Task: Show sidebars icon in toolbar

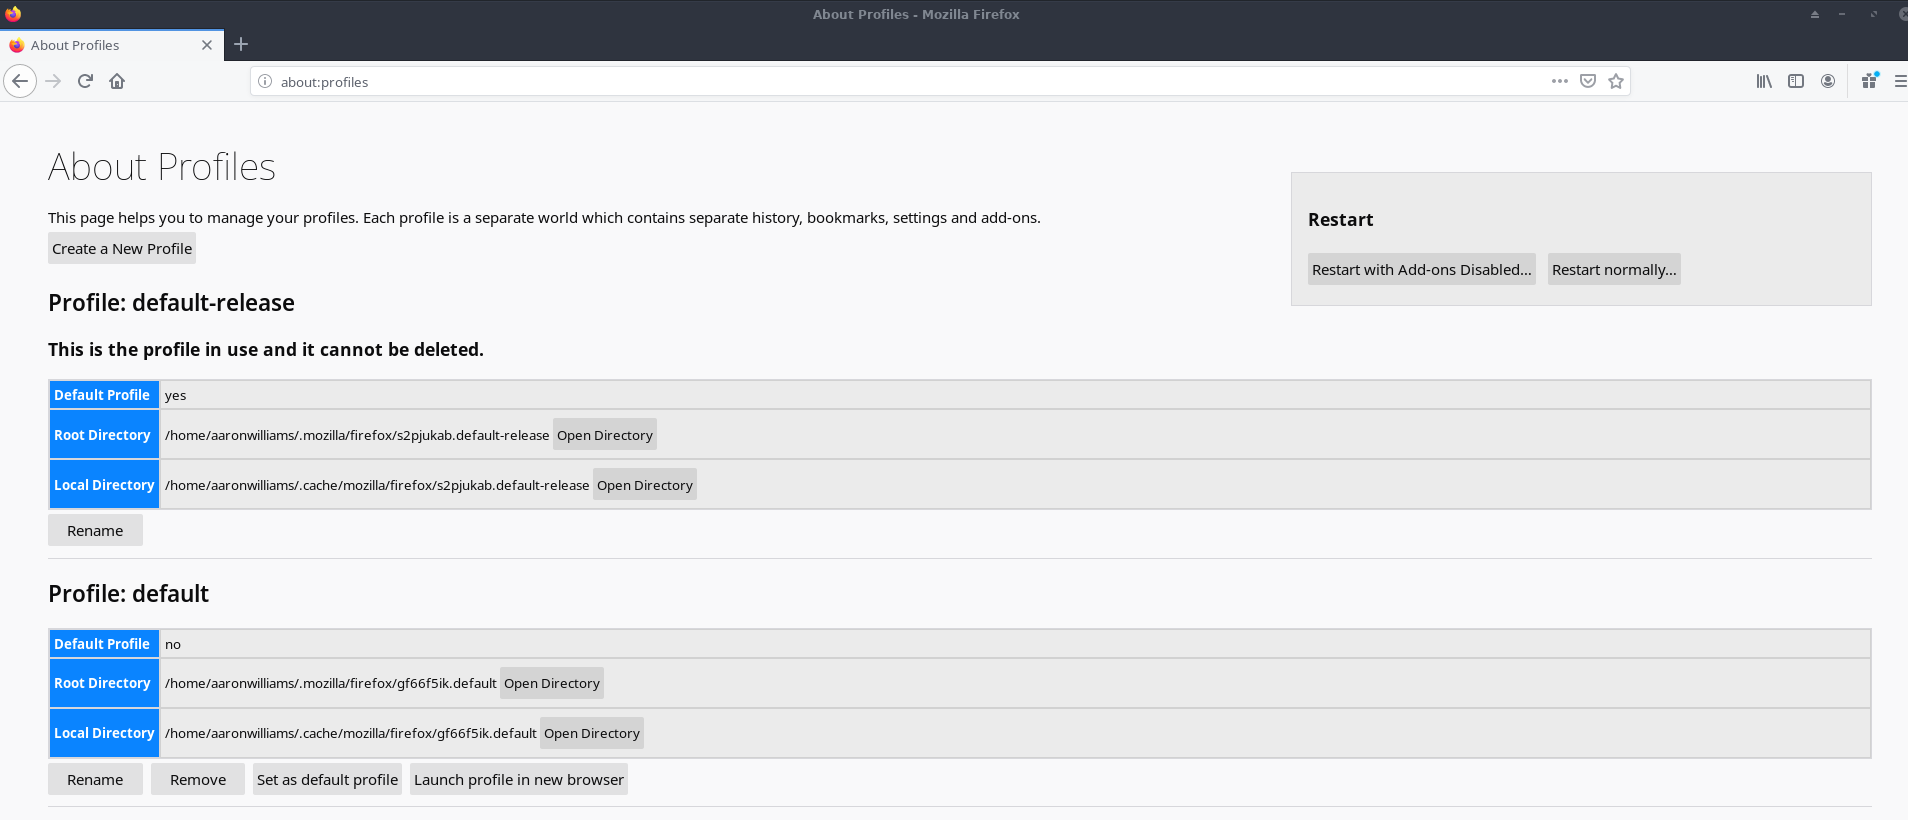Action: [x=1795, y=81]
